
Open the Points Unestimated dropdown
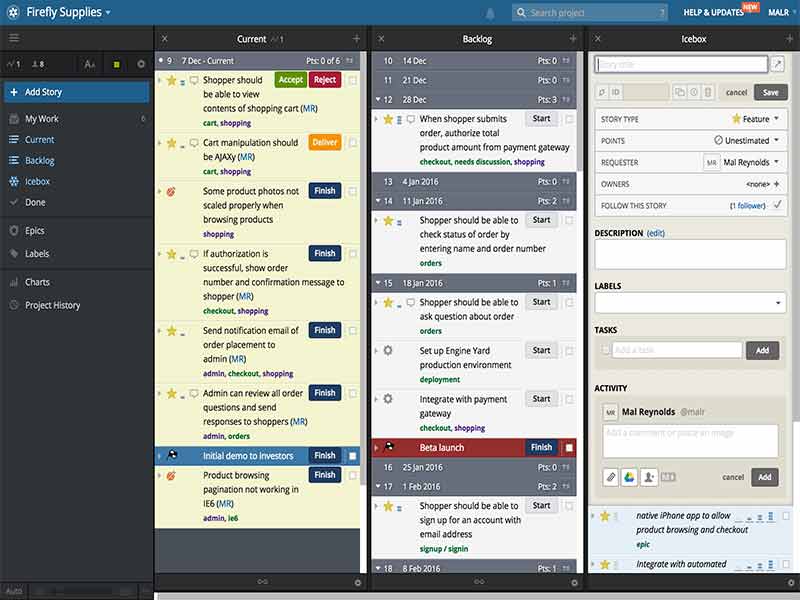(x=740, y=139)
